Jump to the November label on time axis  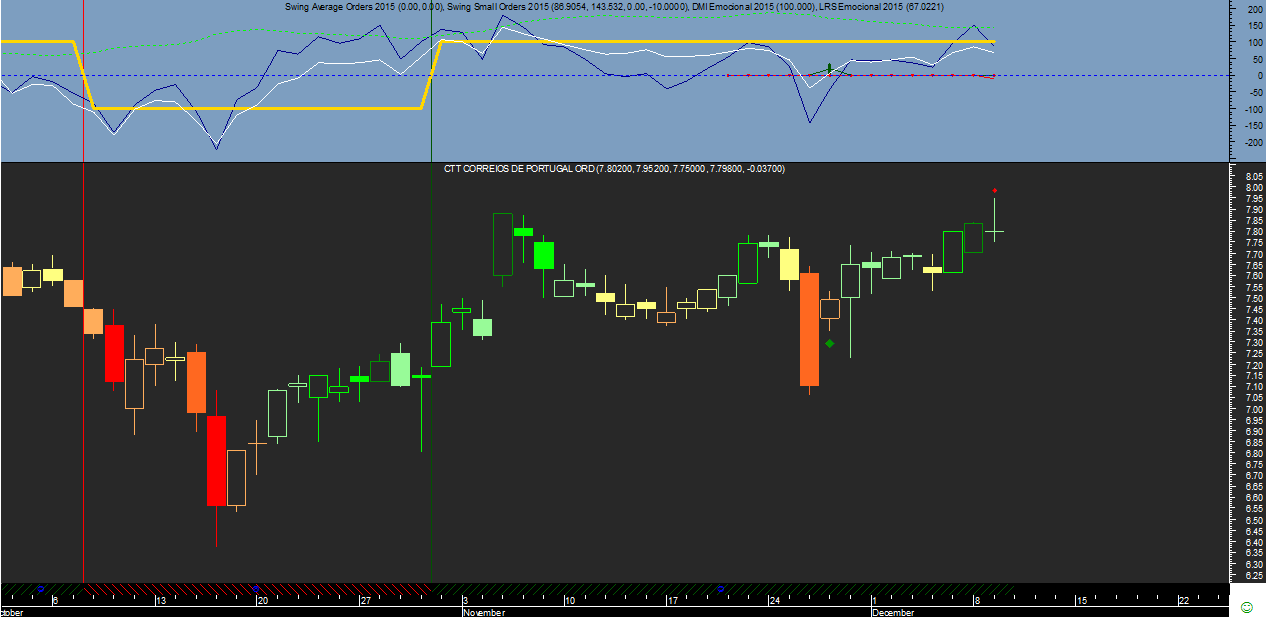coord(485,611)
